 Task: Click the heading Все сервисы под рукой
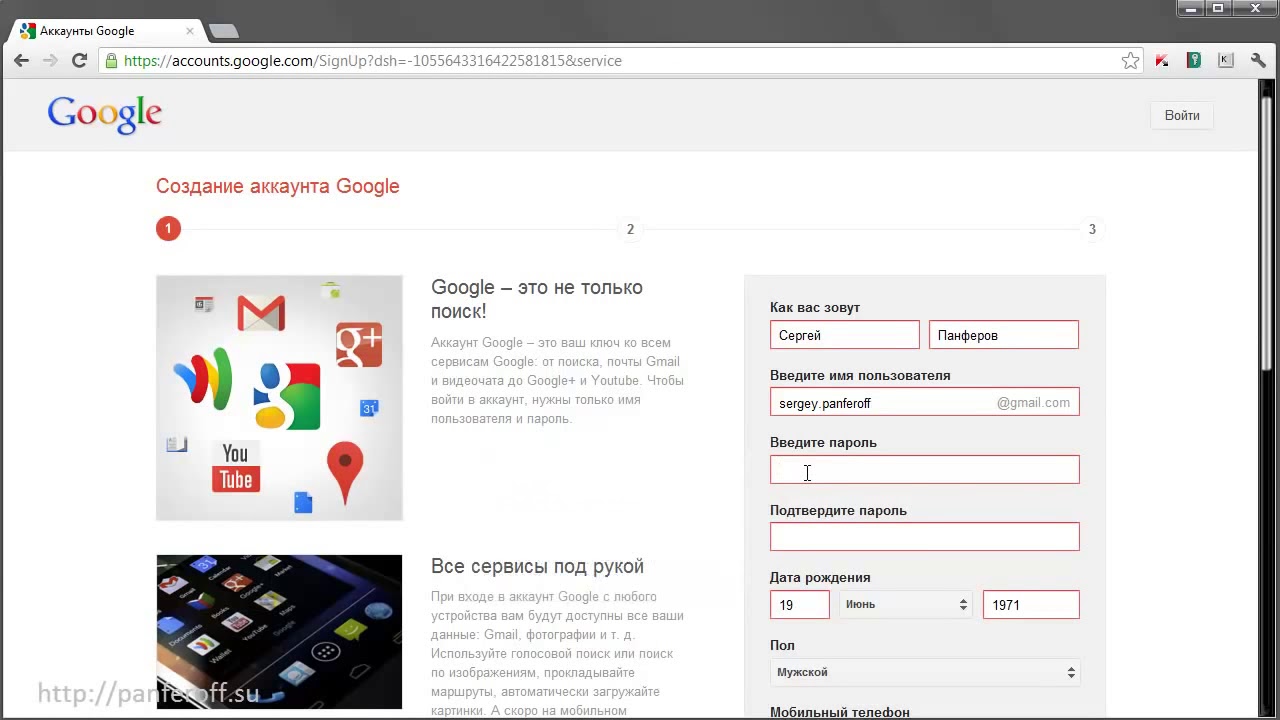tap(537, 566)
